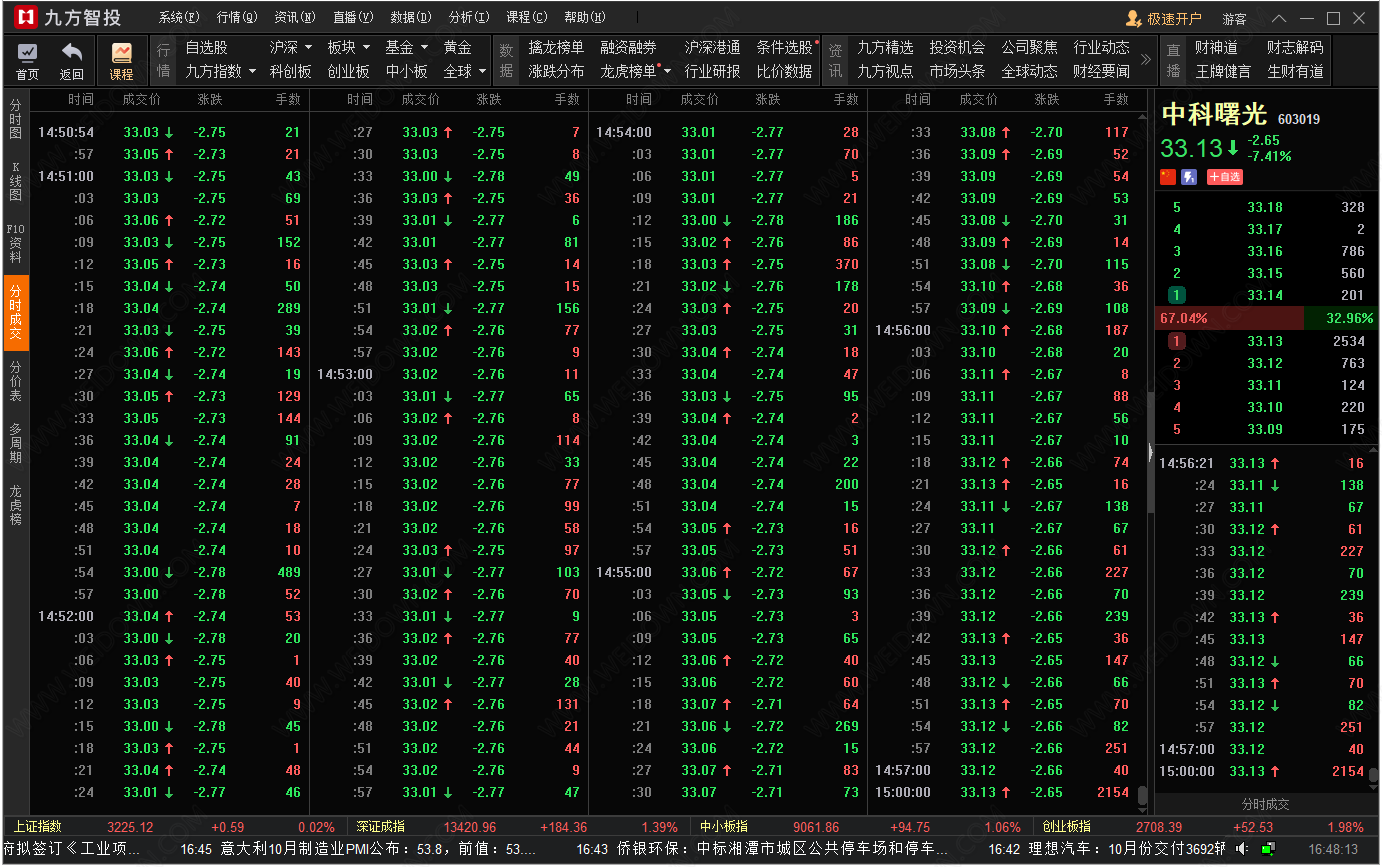The image size is (1382, 867).
Task: Switch to the 分时图 side tab
Action: 16,119
